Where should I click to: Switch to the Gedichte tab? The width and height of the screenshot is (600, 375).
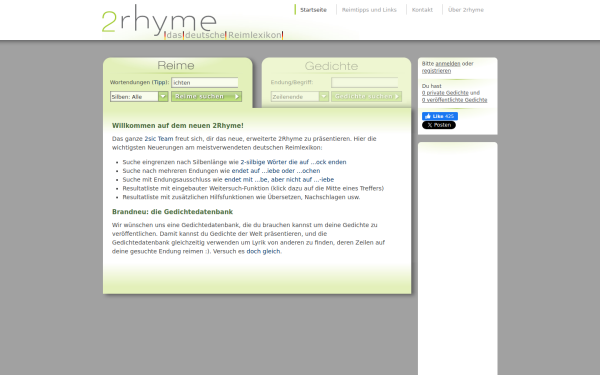[x=331, y=66]
